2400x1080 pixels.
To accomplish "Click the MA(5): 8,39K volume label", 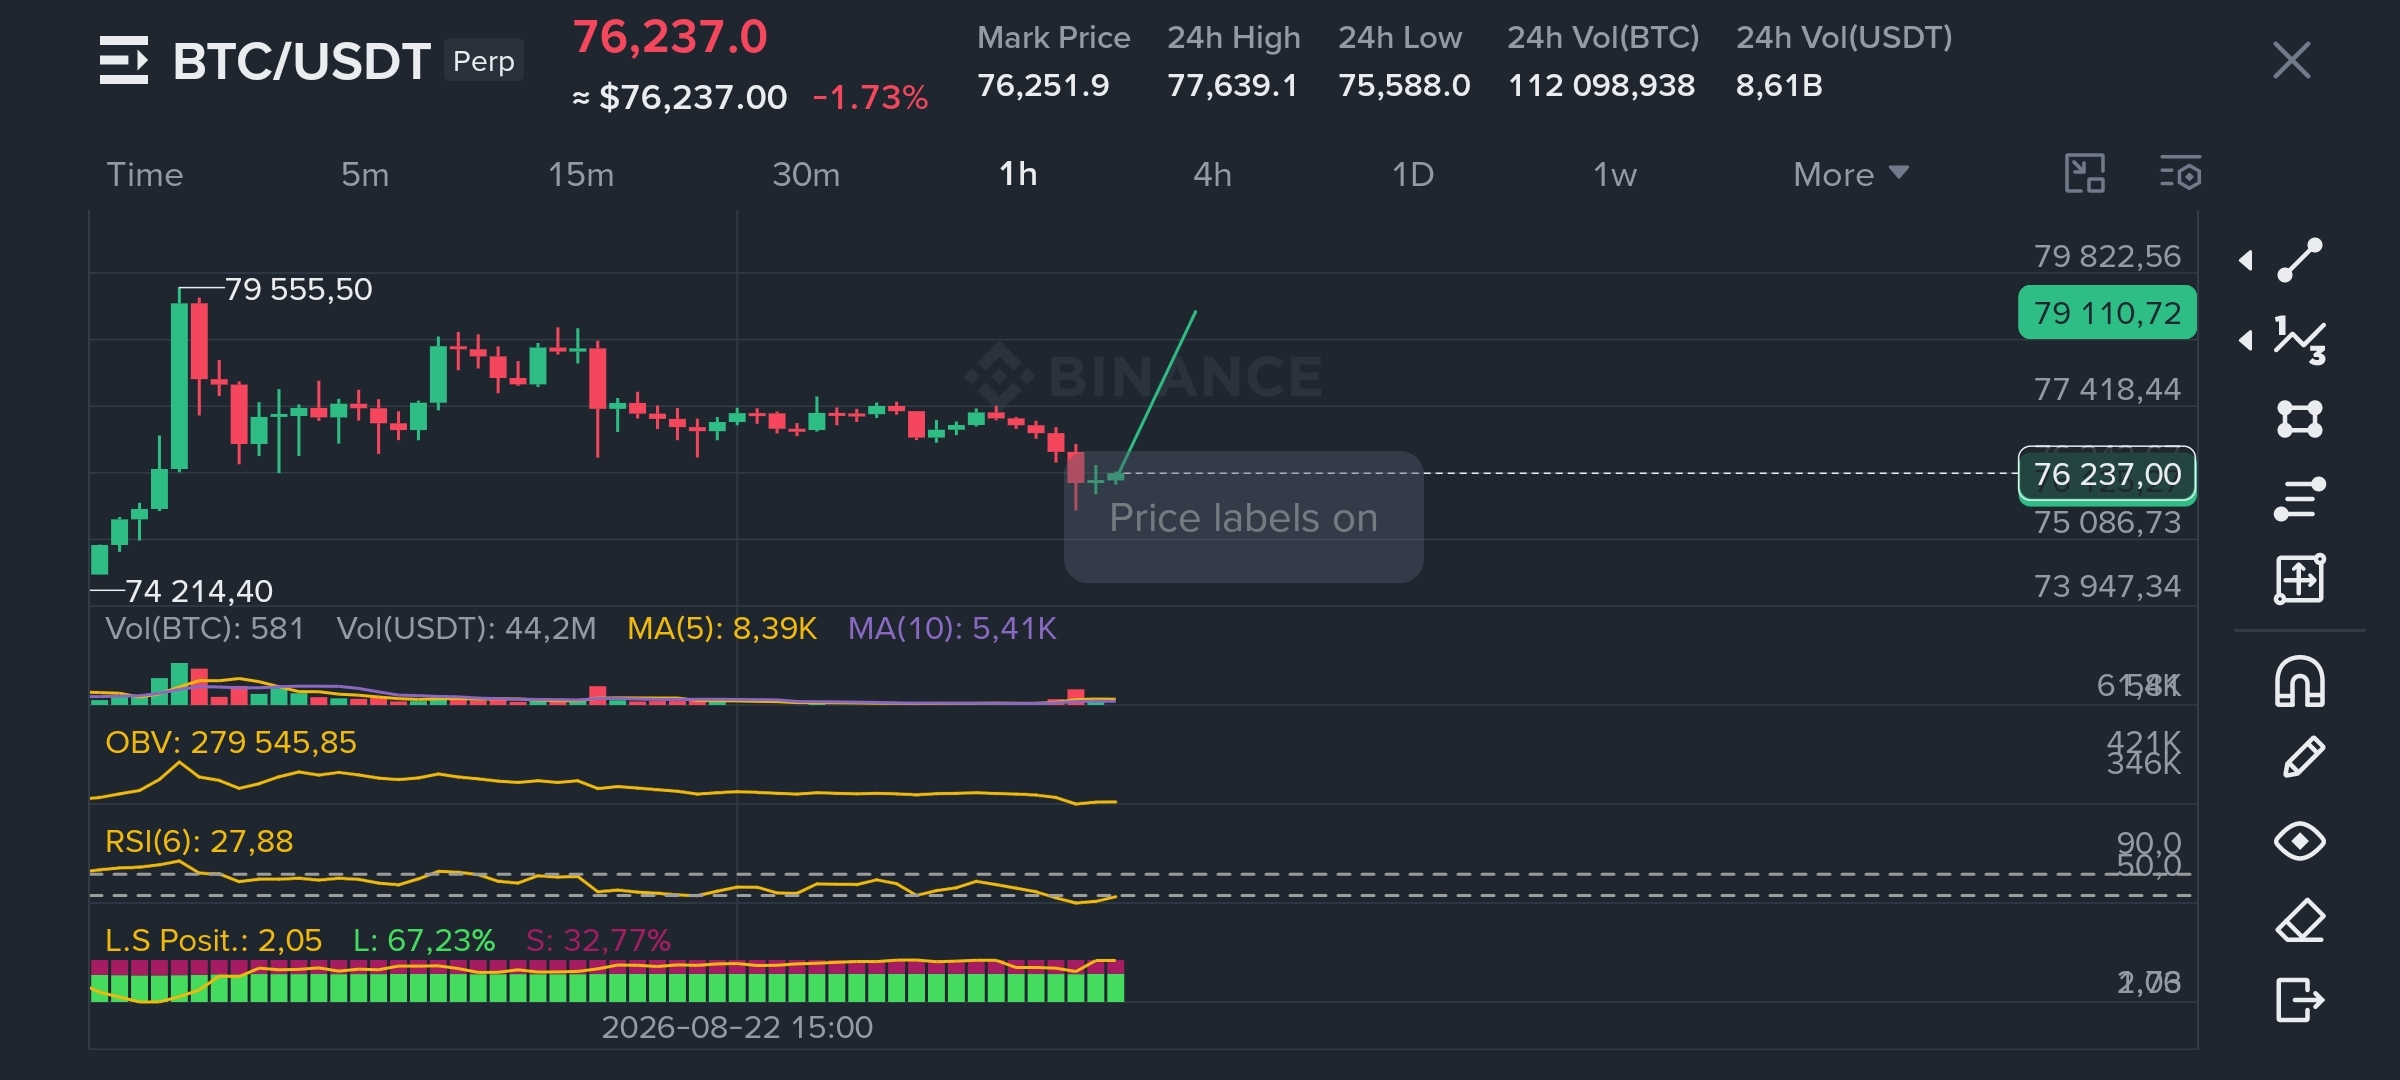I will click(722, 628).
